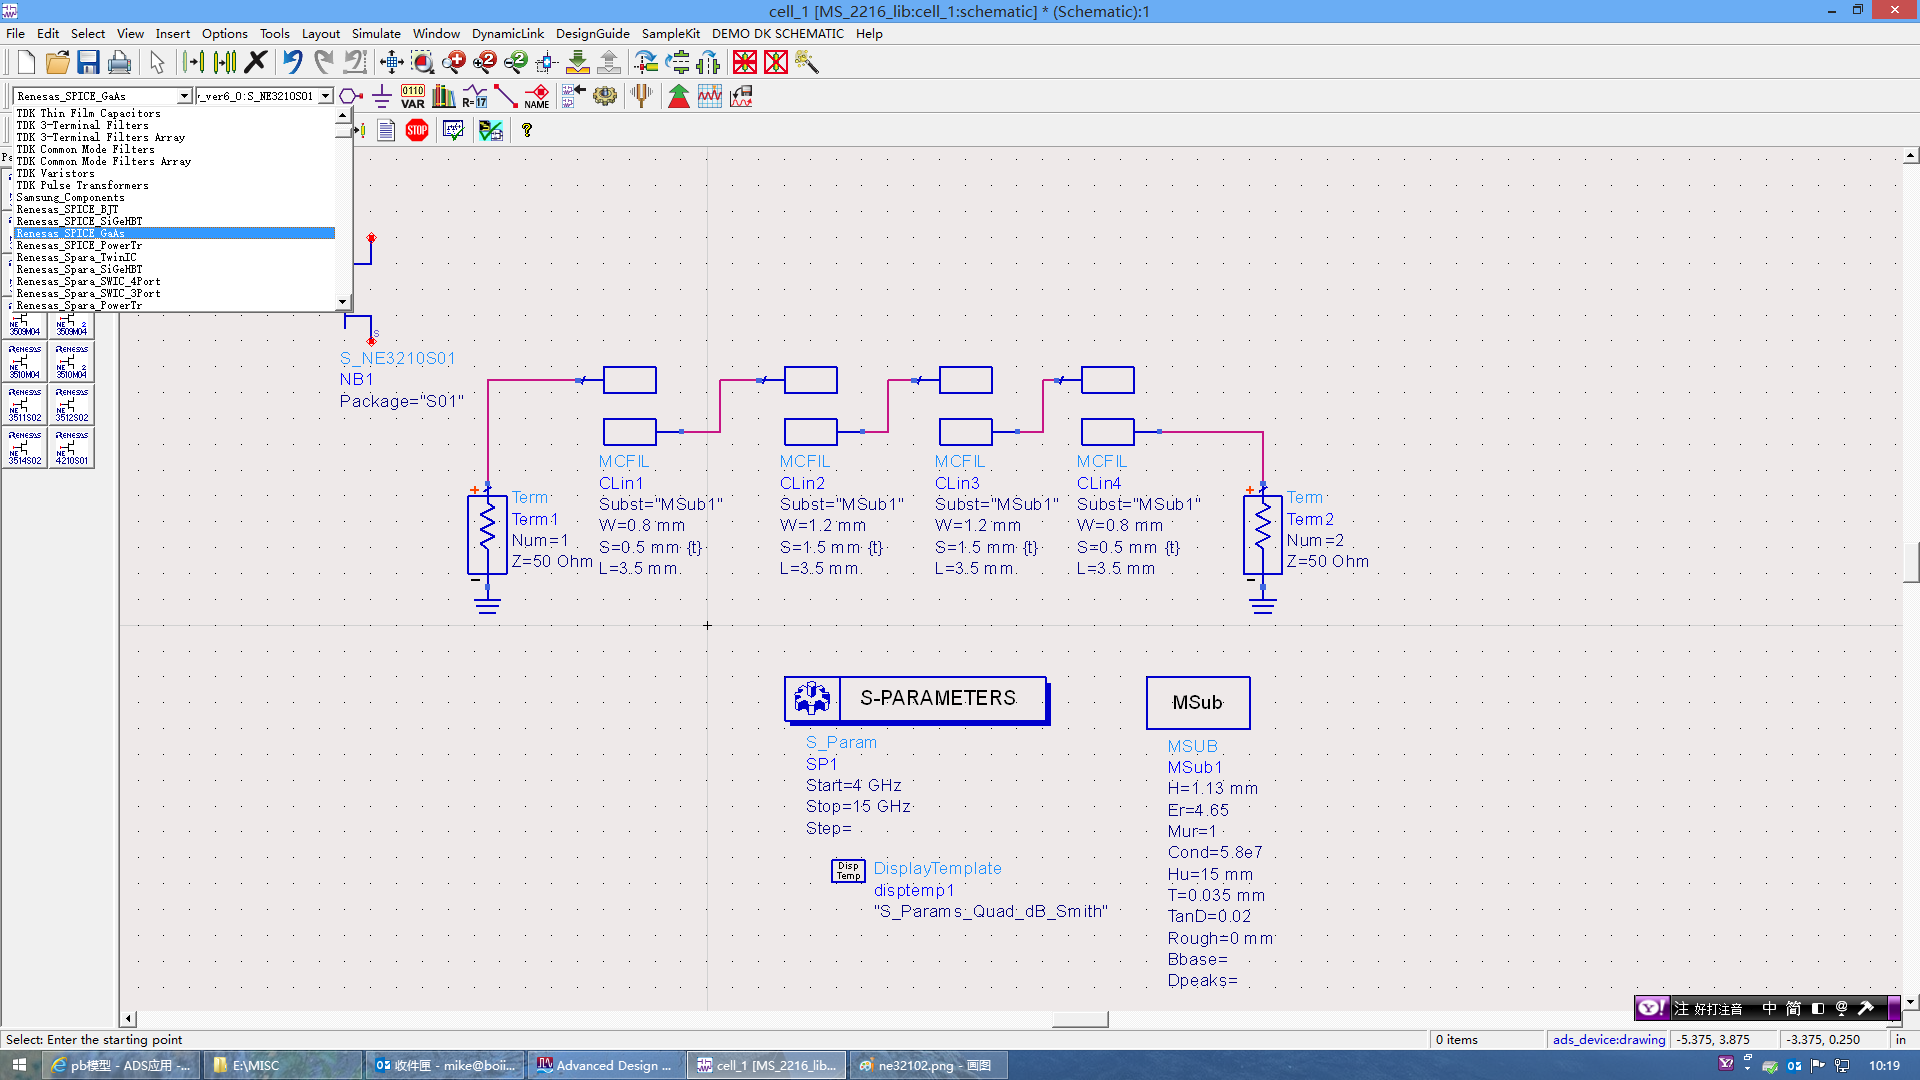This screenshot has height=1080, width=1920.
Task: Delete selected items with the X icon
Action: click(256, 62)
